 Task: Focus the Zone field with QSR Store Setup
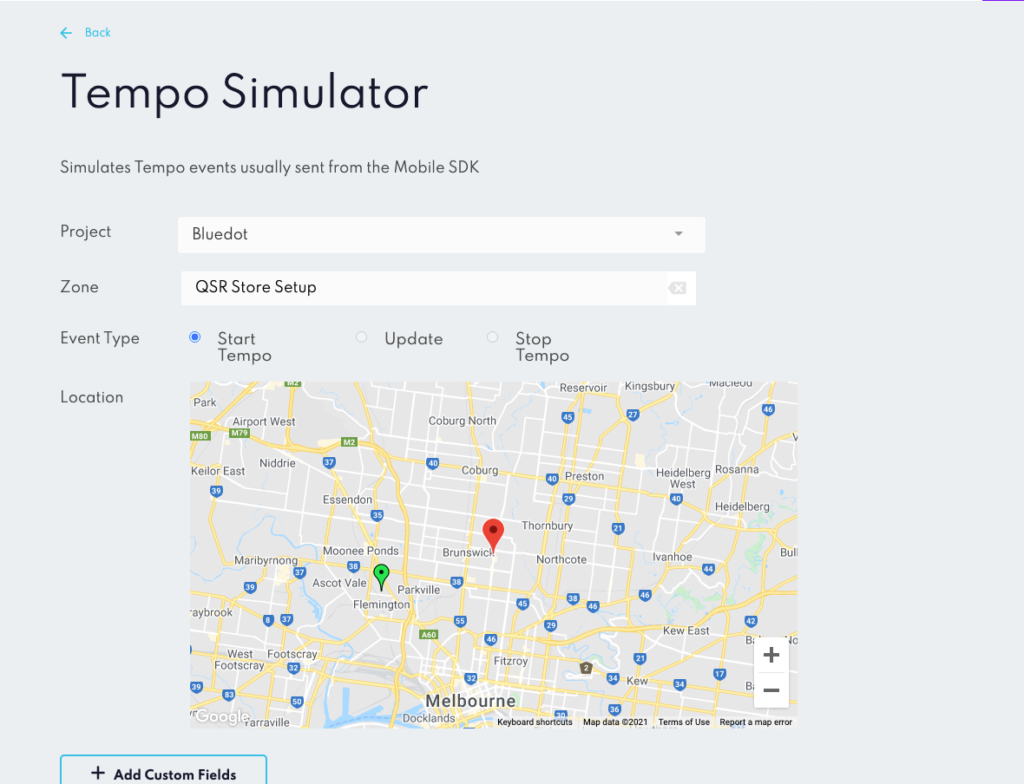[438, 287]
